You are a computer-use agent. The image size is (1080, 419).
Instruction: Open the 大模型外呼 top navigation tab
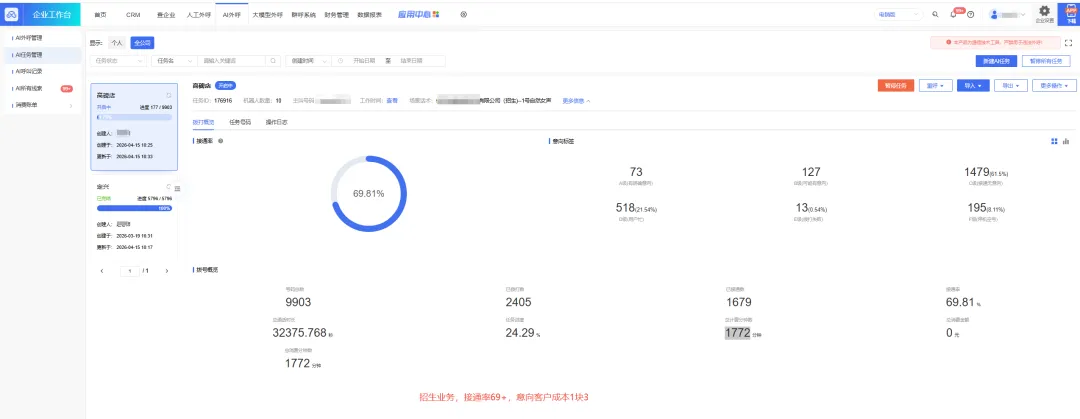(x=267, y=14)
